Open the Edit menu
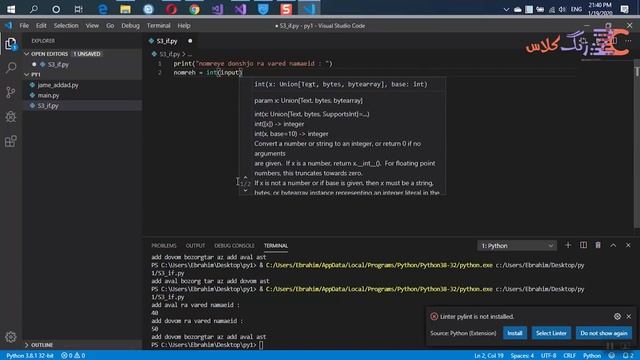Image resolution: width=640 pixels, height=360 pixels. [41, 25]
